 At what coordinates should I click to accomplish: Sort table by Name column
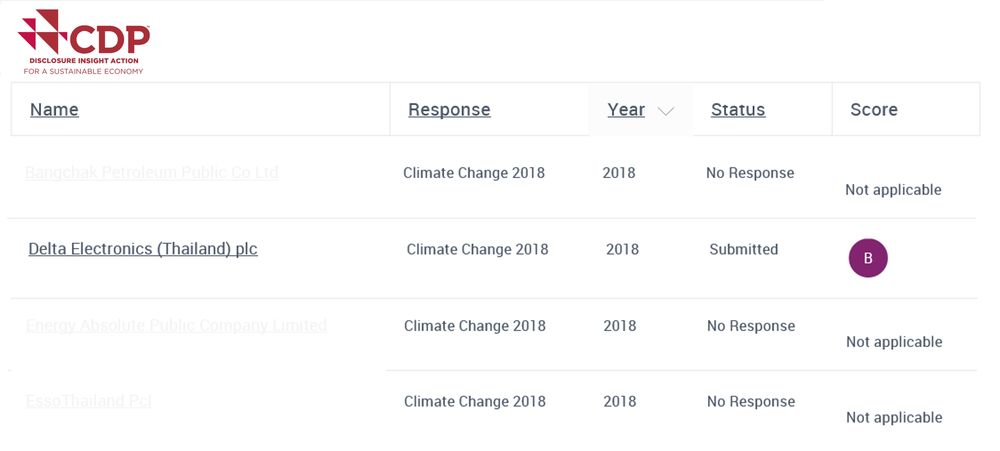point(54,110)
